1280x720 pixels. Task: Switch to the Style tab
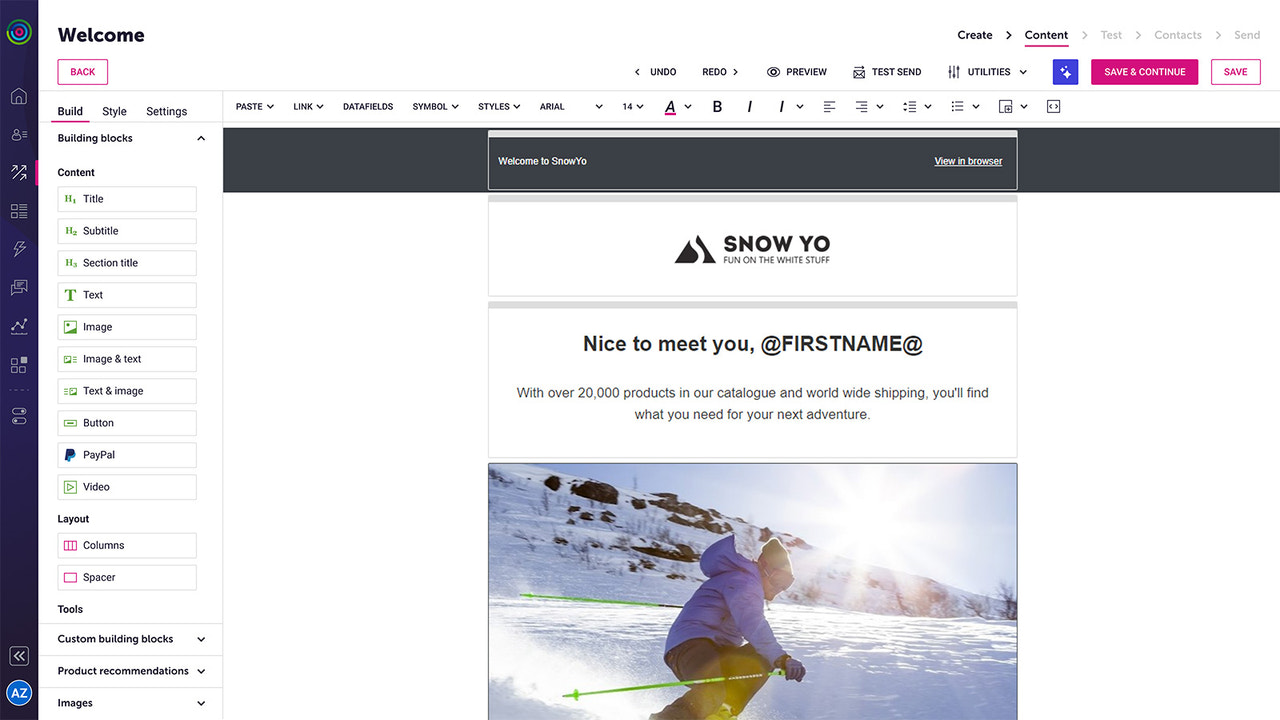tap(114, 111)
